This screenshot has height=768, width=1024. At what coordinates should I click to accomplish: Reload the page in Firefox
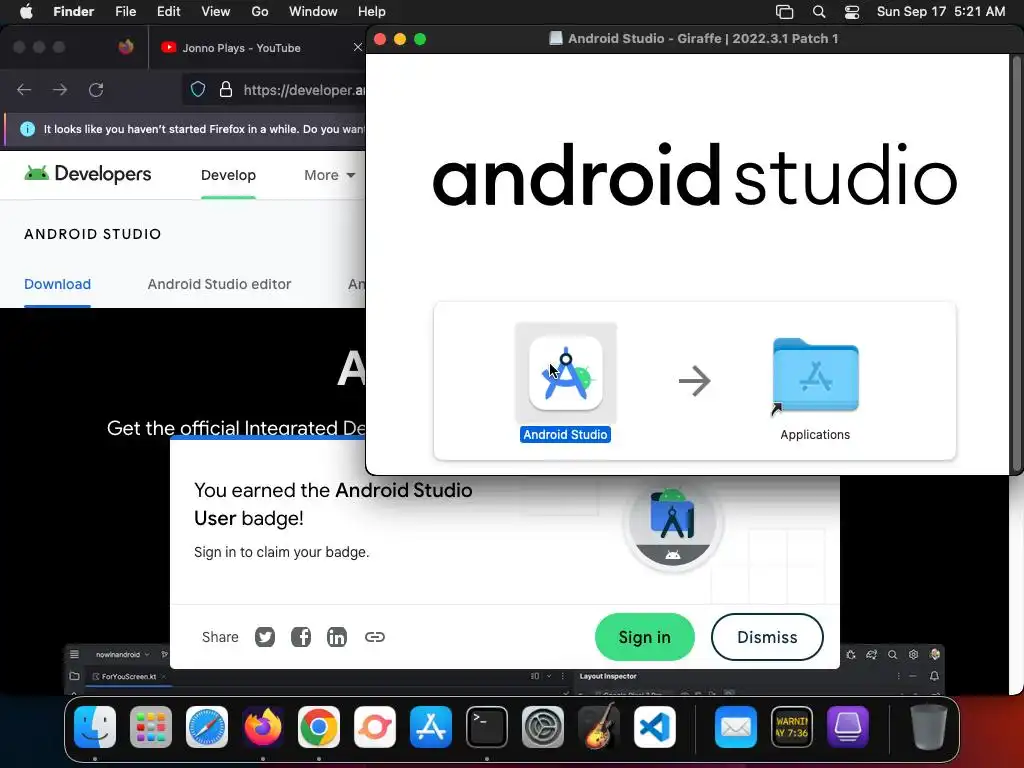pos(96,89)
